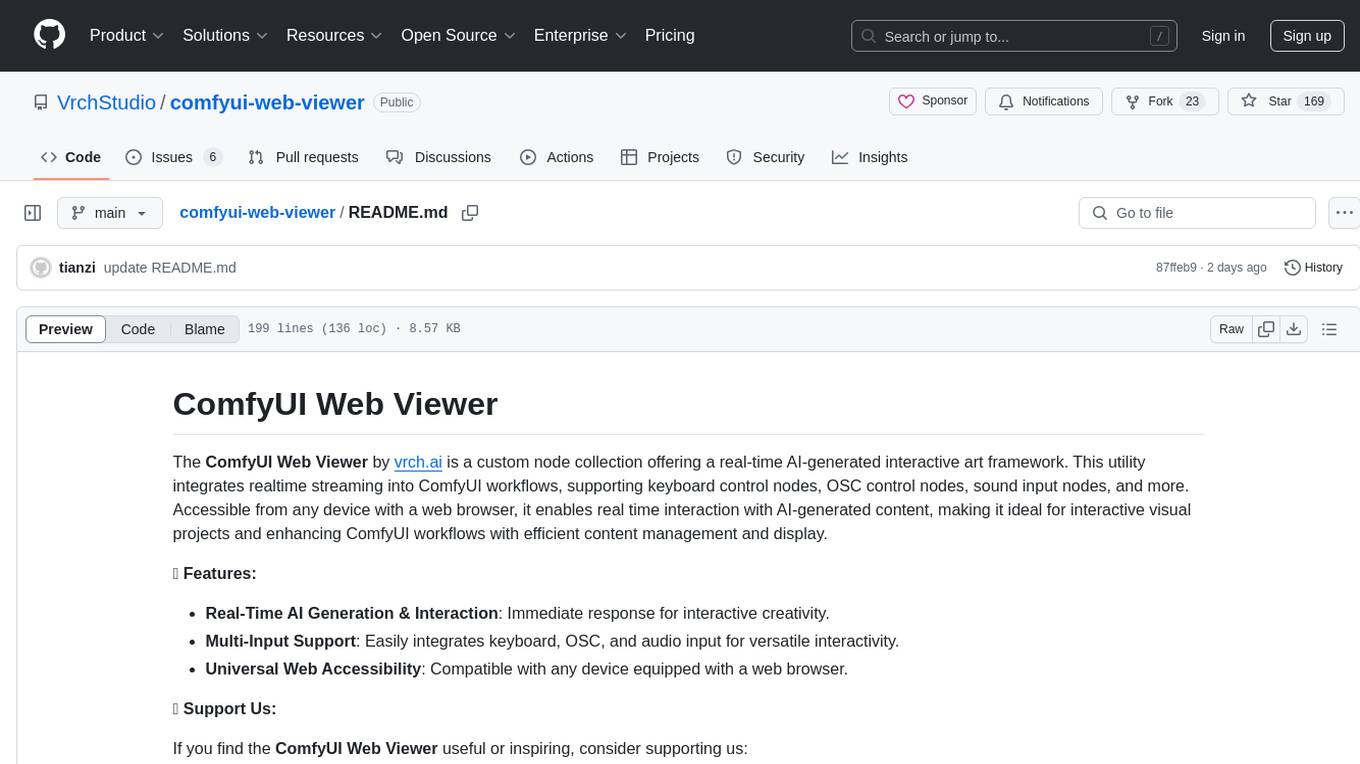Download the raw file
Screen dimensions: 1360x764
coord(1293,329)
